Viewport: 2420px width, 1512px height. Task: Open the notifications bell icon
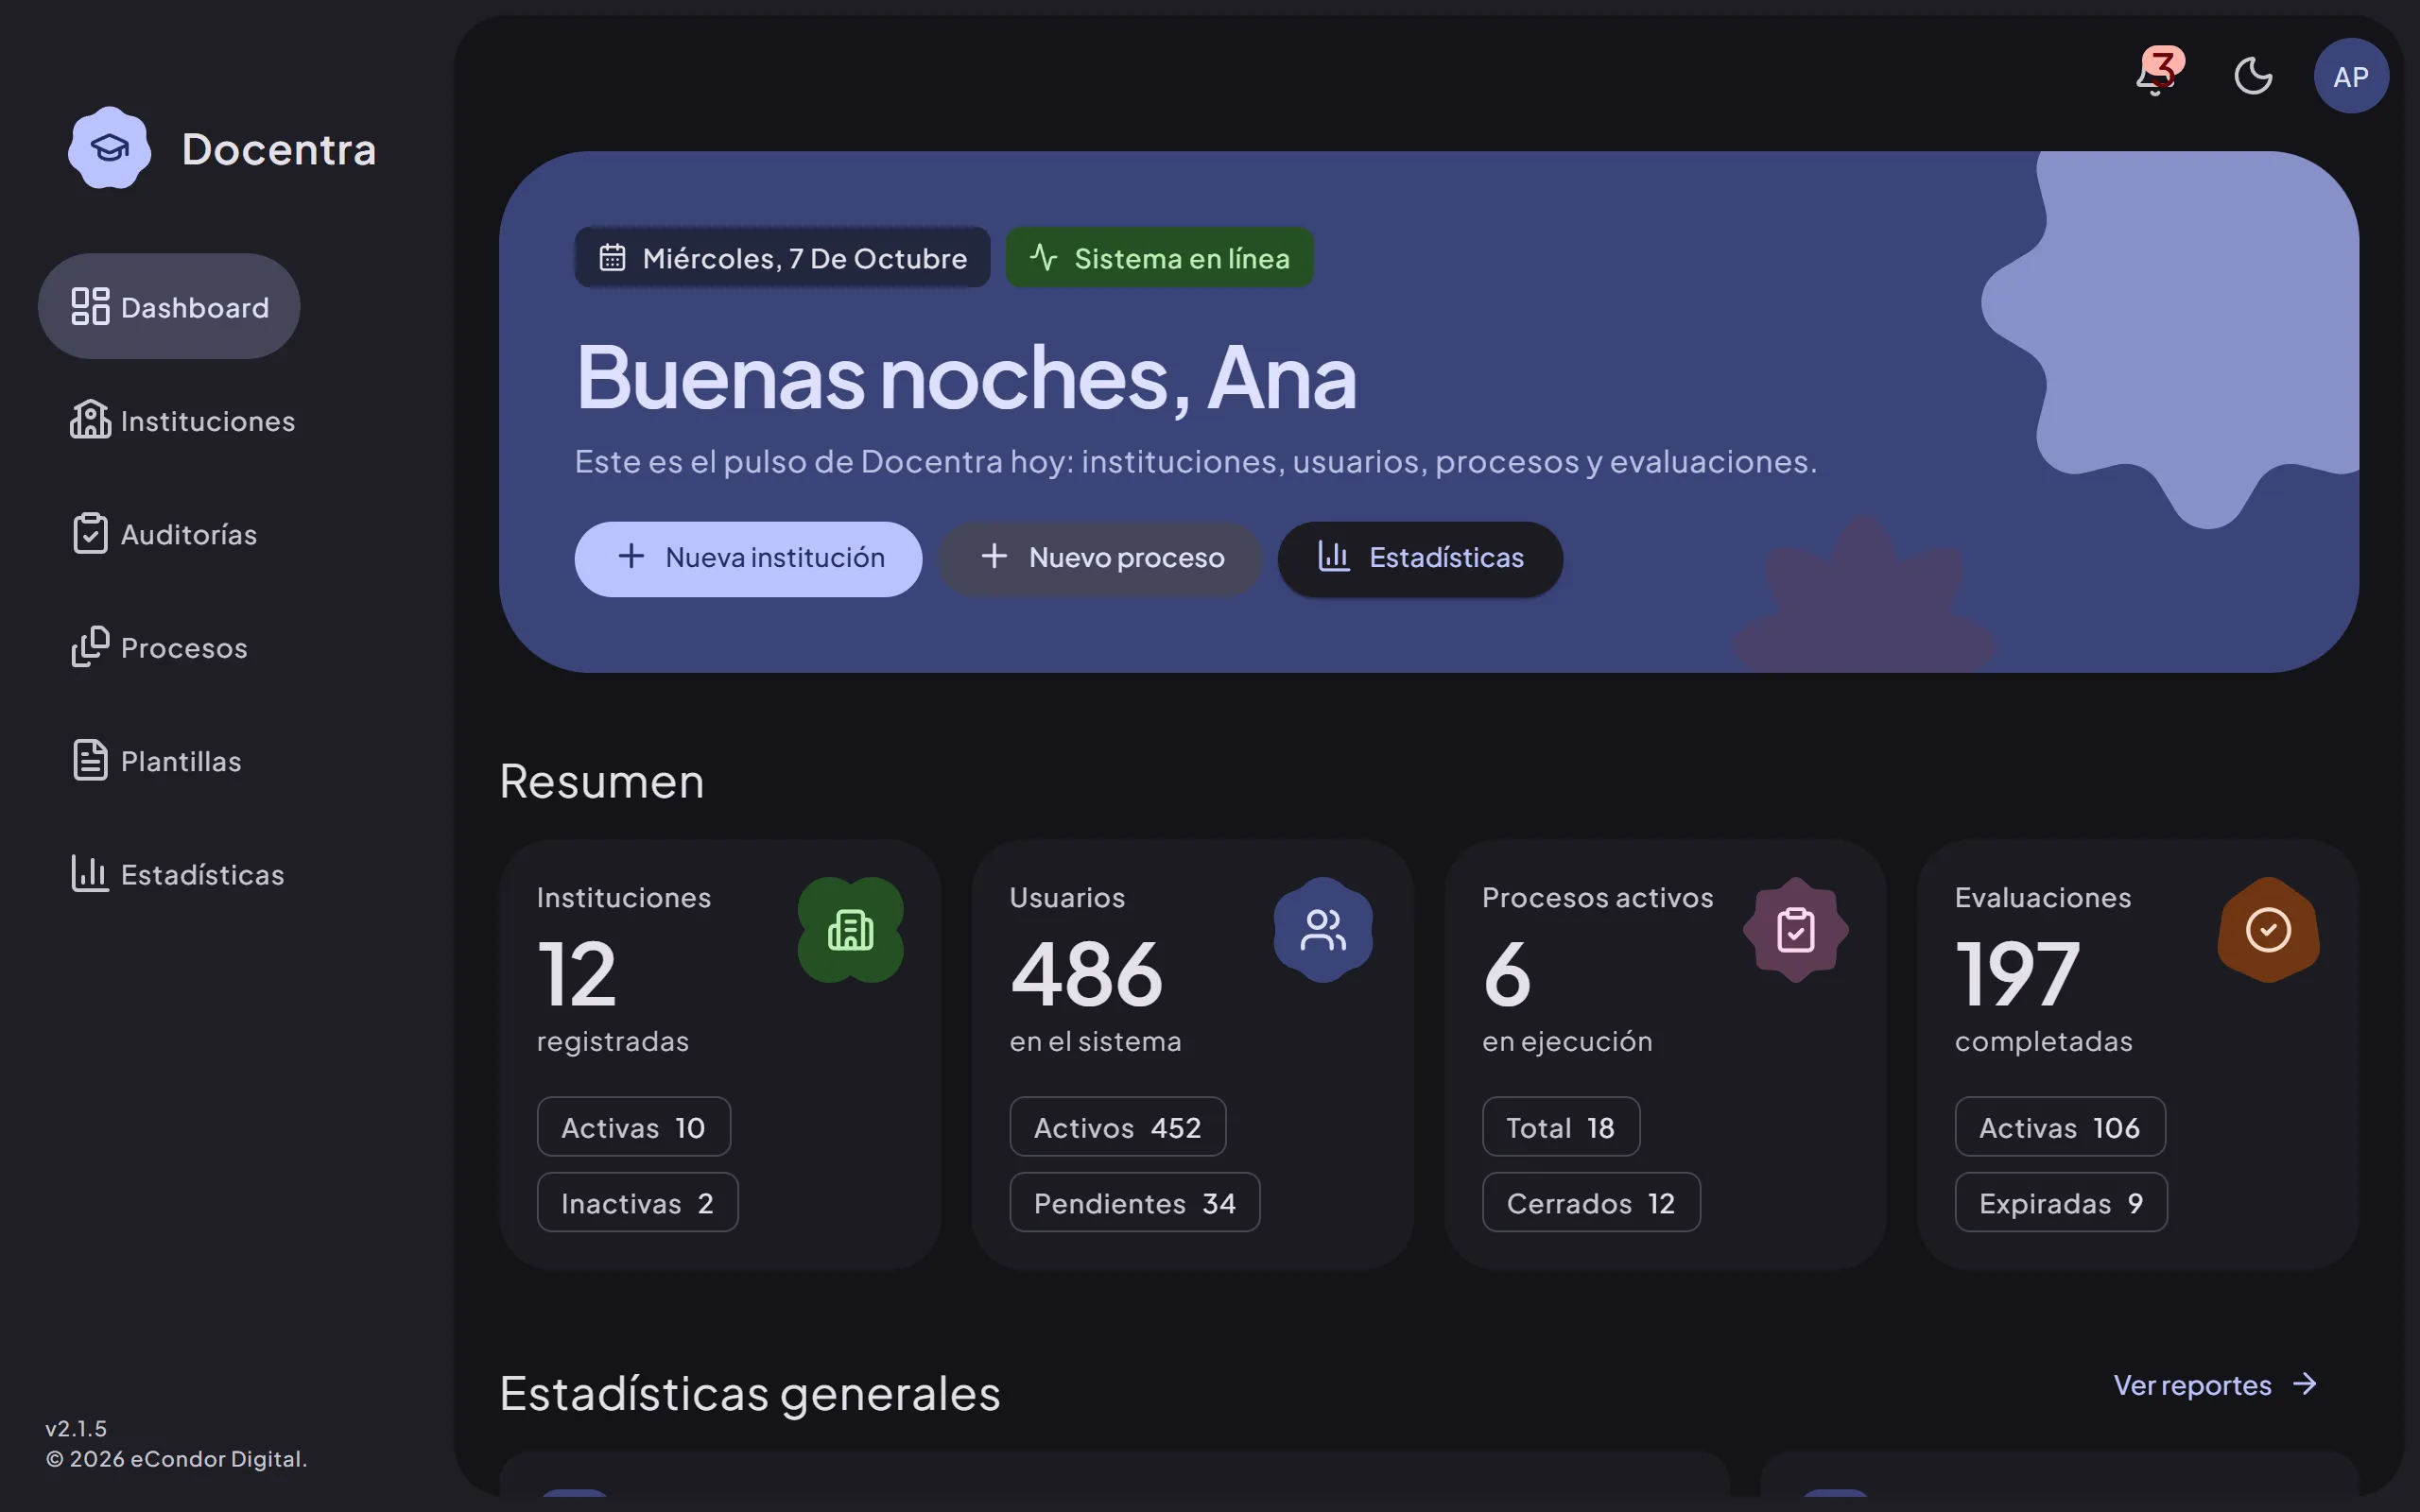[x=2155, y=76]
